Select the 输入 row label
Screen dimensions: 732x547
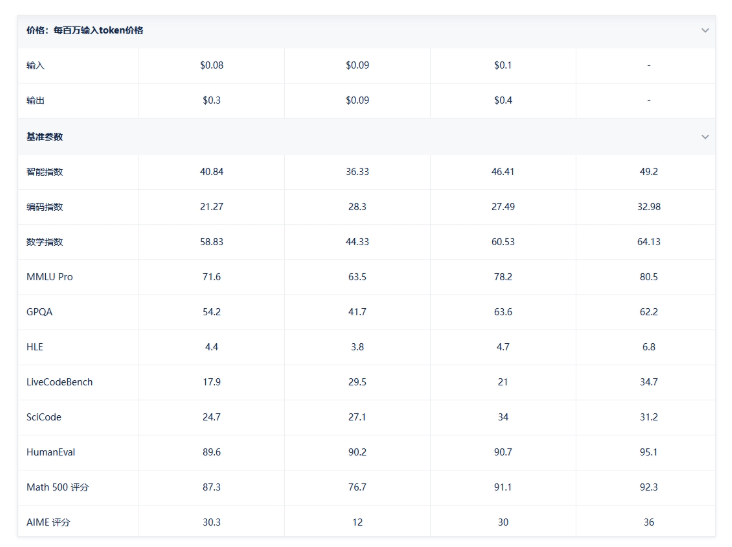pyautogui.click(x=35, y=65)
